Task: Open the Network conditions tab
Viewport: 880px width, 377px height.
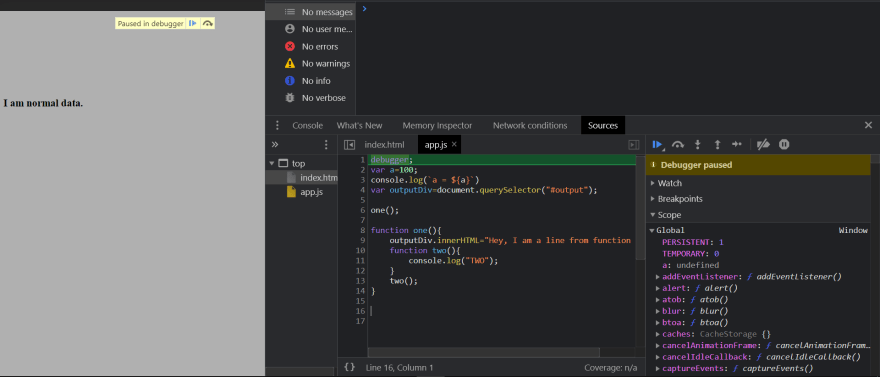Action: click(530, 125)
